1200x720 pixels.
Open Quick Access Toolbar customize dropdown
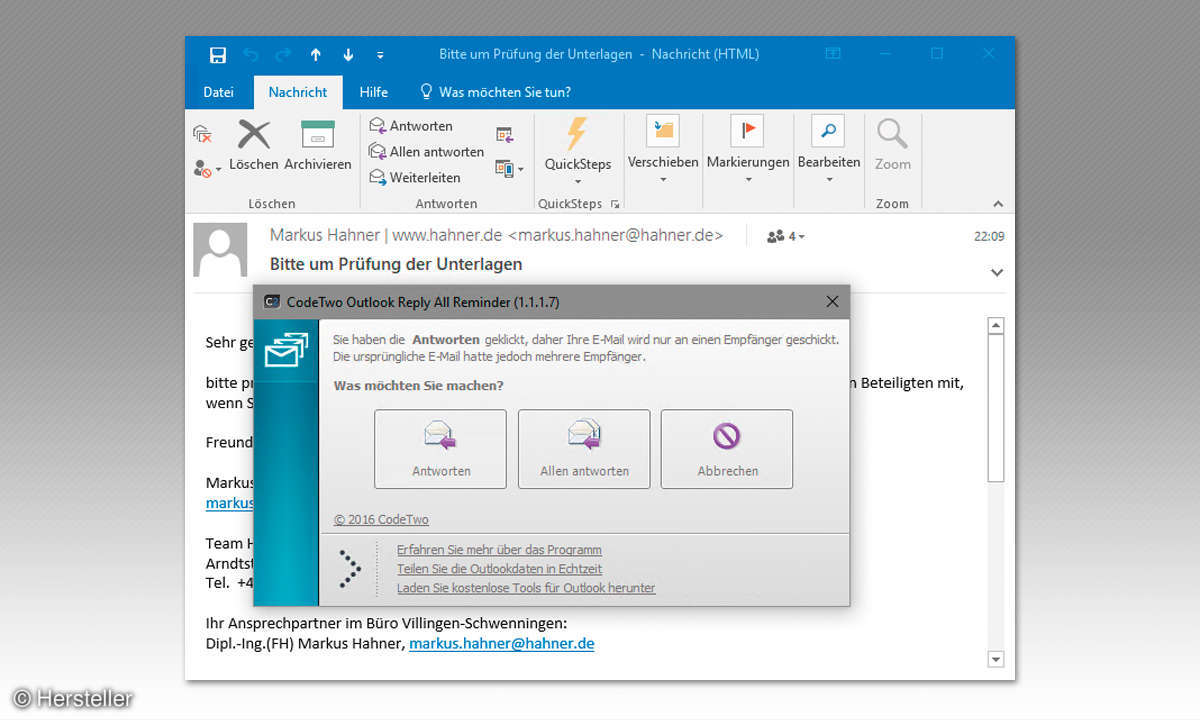point(380,55)
